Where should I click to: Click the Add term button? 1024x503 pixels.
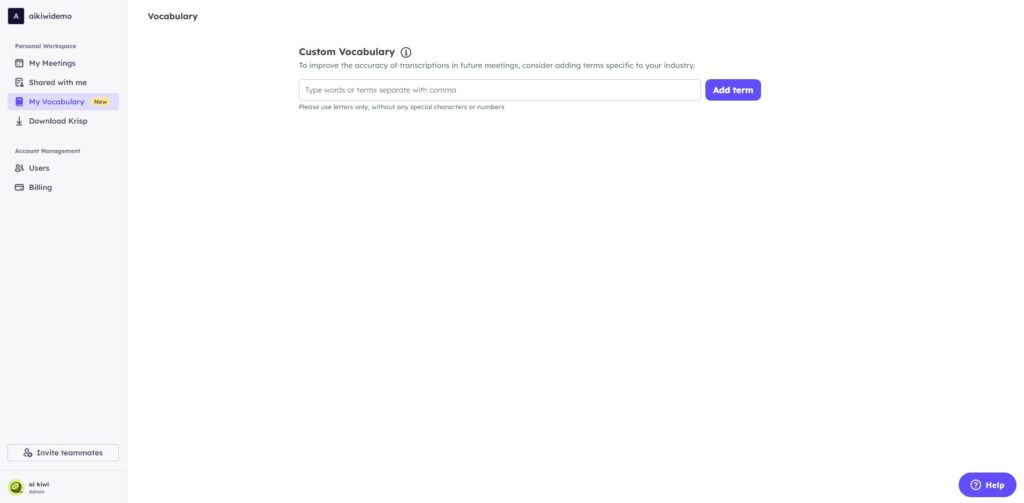[x=733, y=90]
